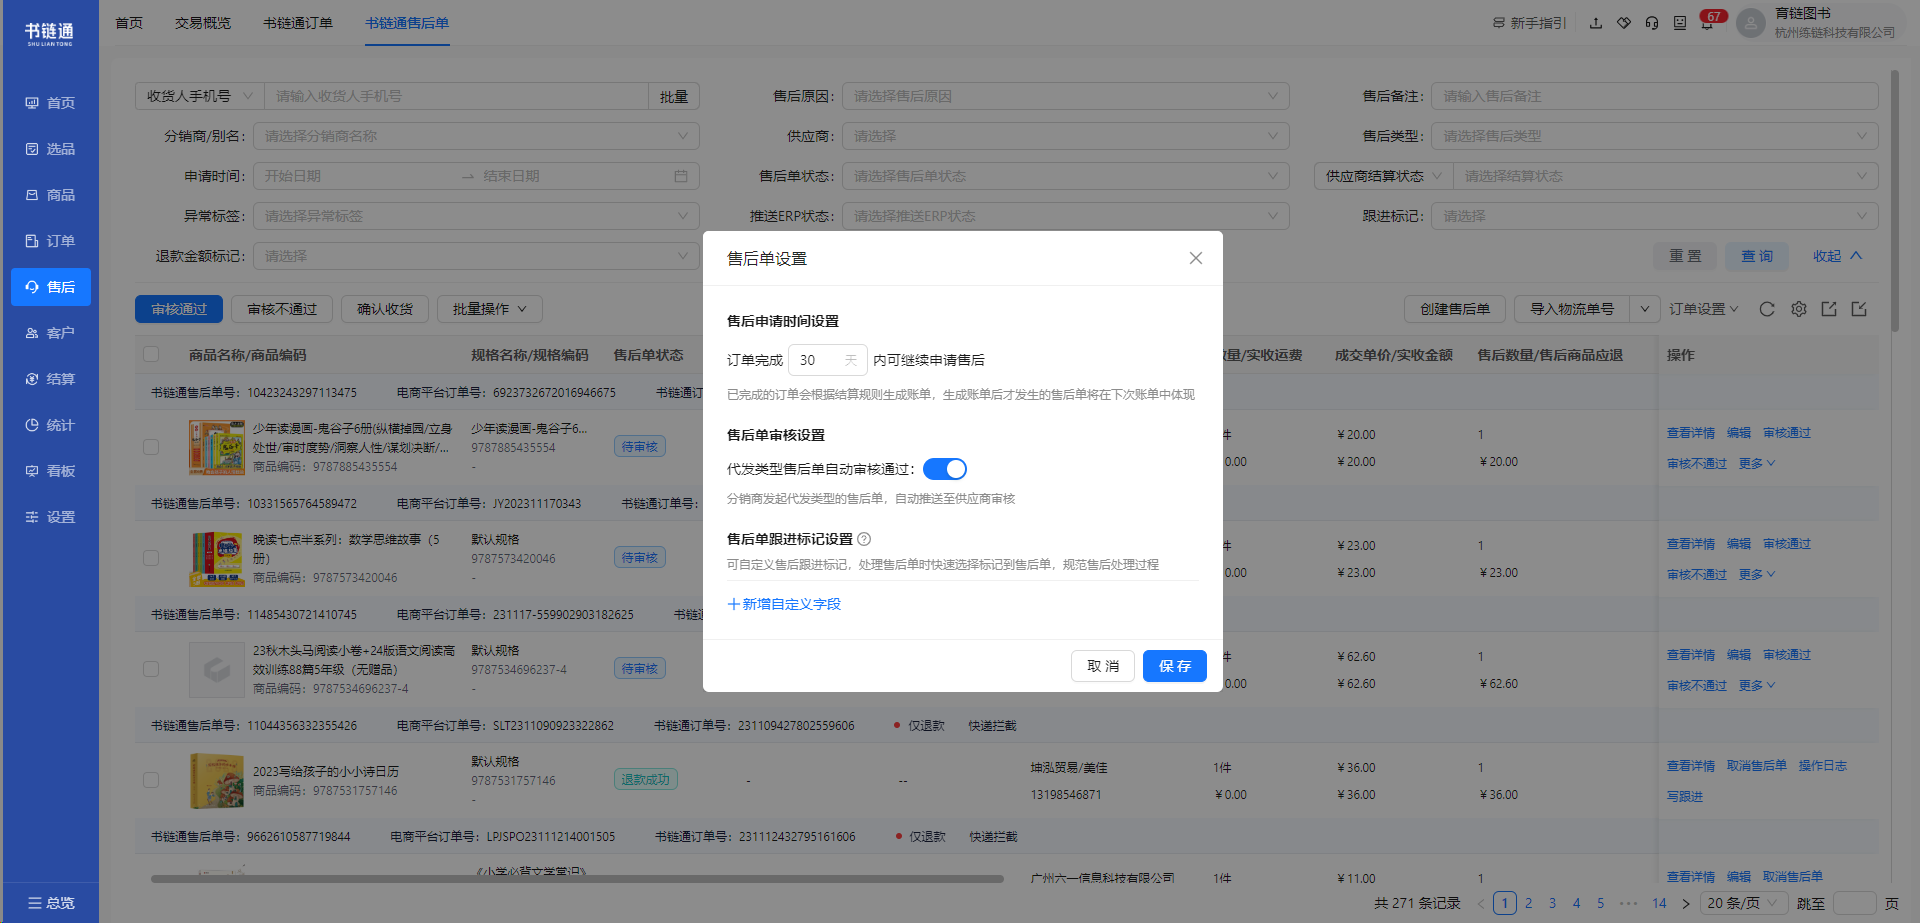Open 分销商/别名 dropdown
1920x923 pixels.
point(476,136)
